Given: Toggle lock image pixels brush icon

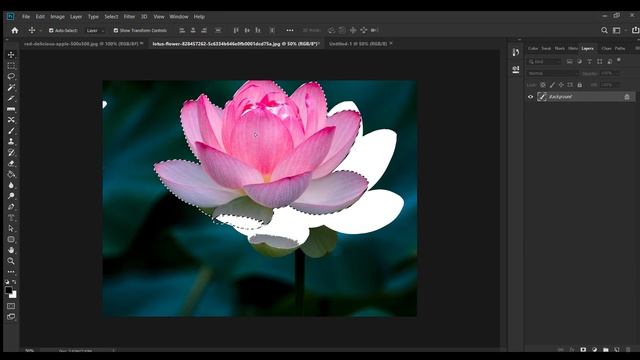Looking at the screenshot, I should click(552, 85).
